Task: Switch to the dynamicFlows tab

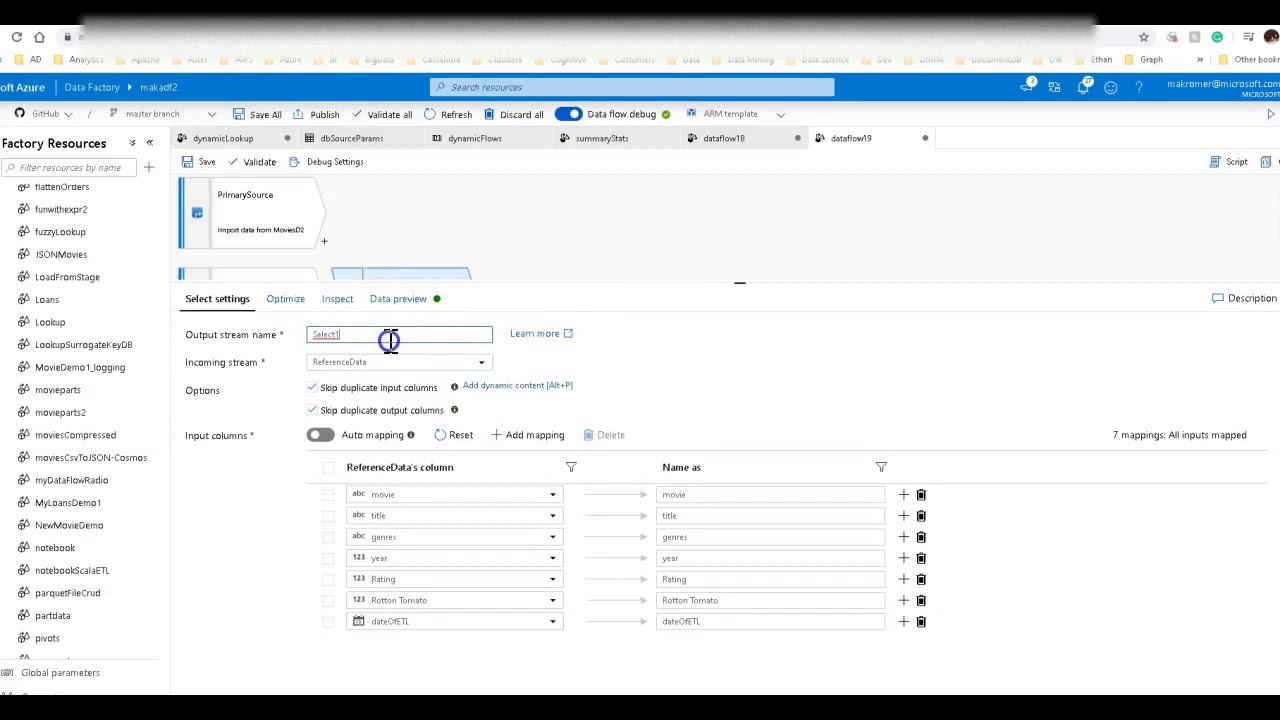Action: click(x=474, y=138)
